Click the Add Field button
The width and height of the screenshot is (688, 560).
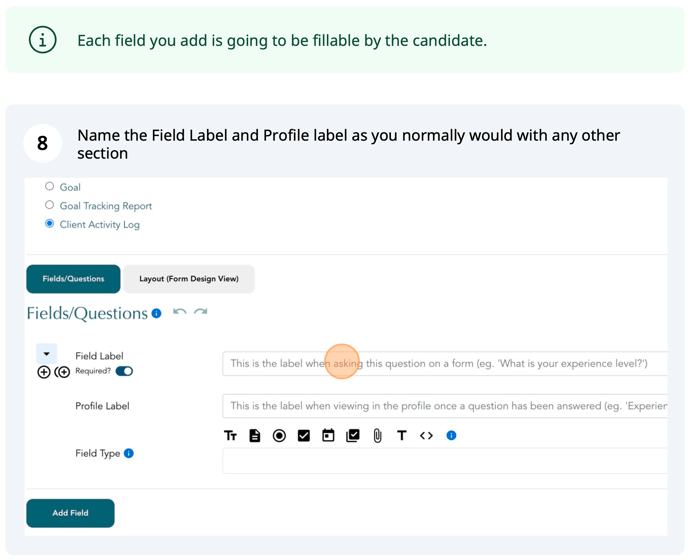[x=70, y=513]
